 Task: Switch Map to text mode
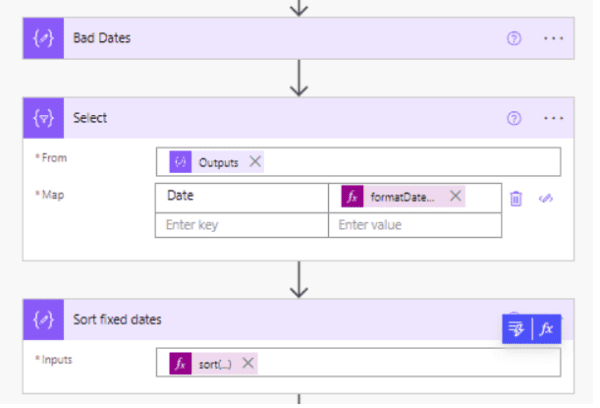coord(546,198)
